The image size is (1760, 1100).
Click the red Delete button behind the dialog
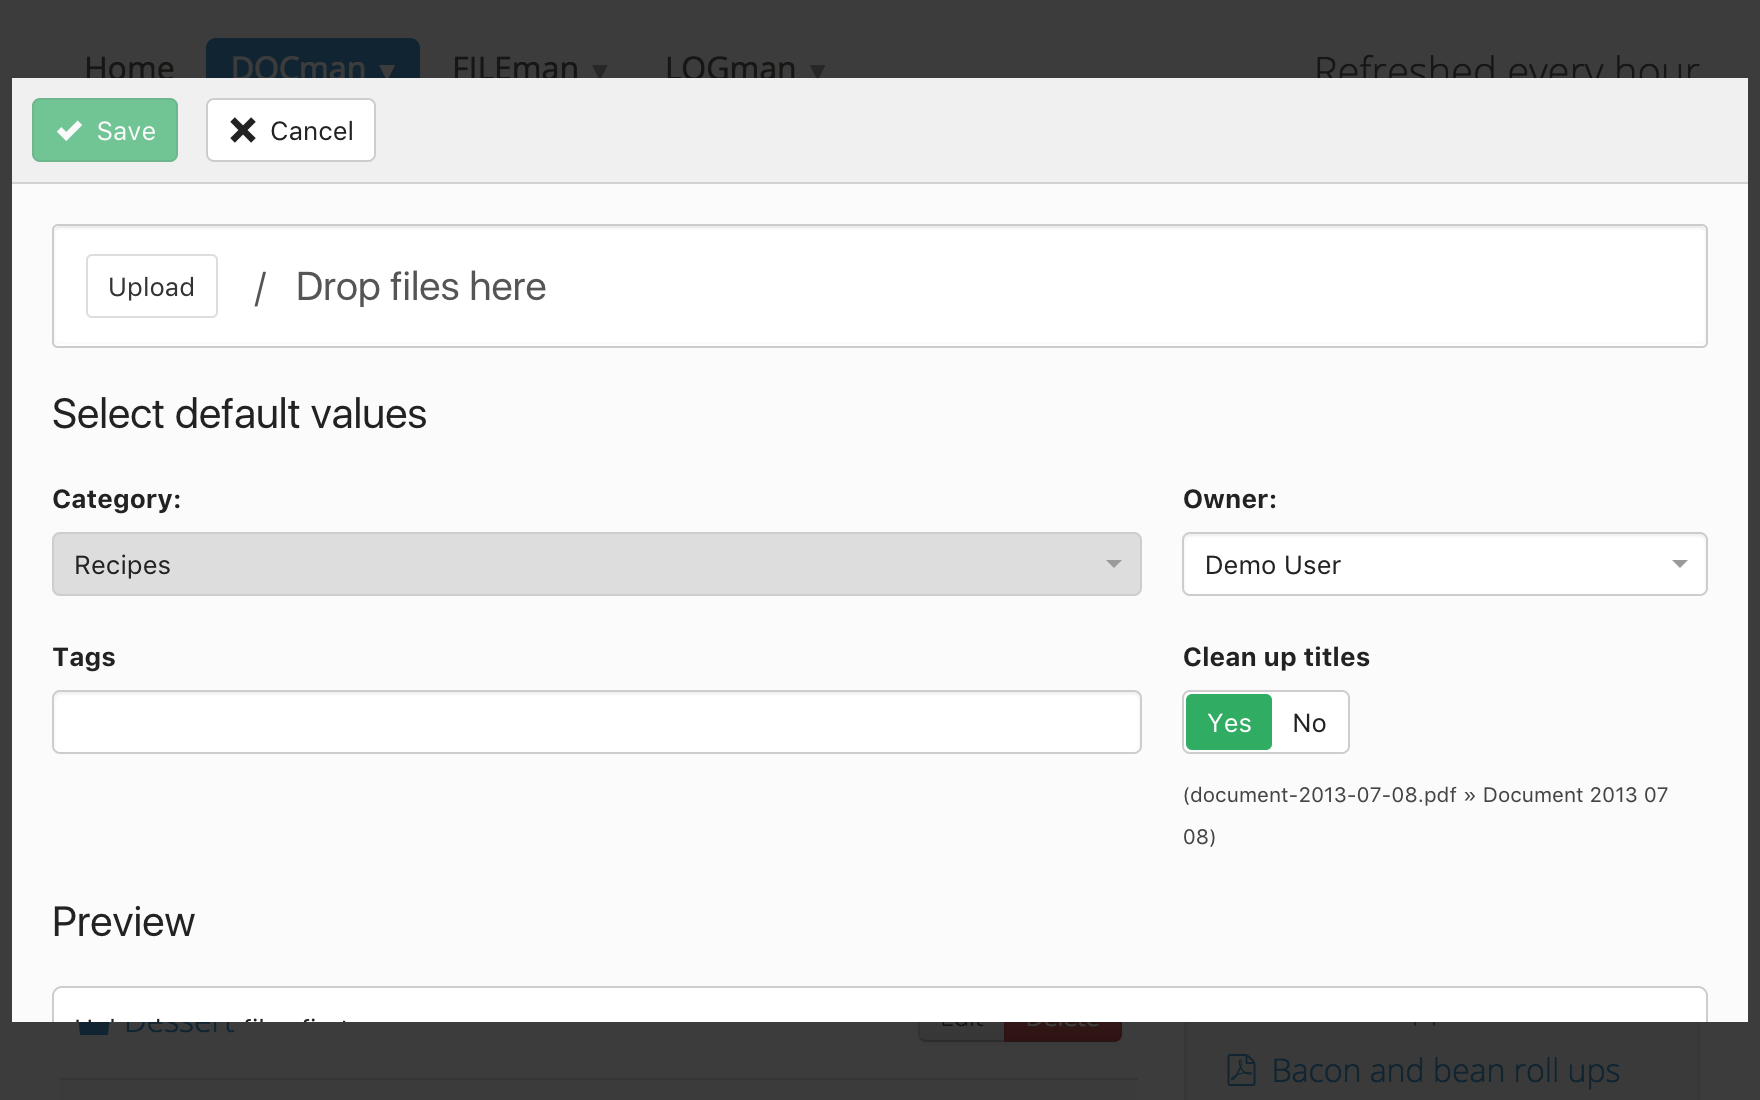click(x=1062, y=1030)
